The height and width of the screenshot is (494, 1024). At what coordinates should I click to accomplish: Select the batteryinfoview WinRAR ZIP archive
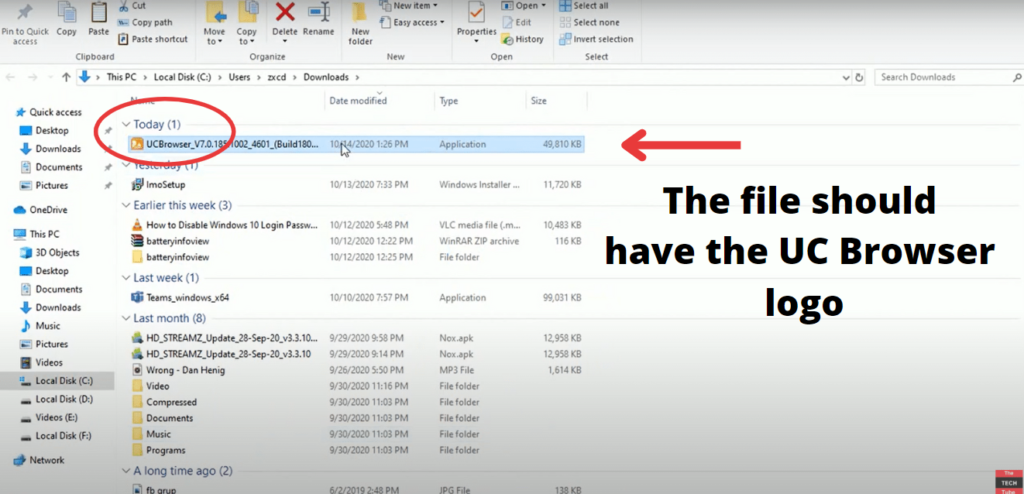(356, 241)
